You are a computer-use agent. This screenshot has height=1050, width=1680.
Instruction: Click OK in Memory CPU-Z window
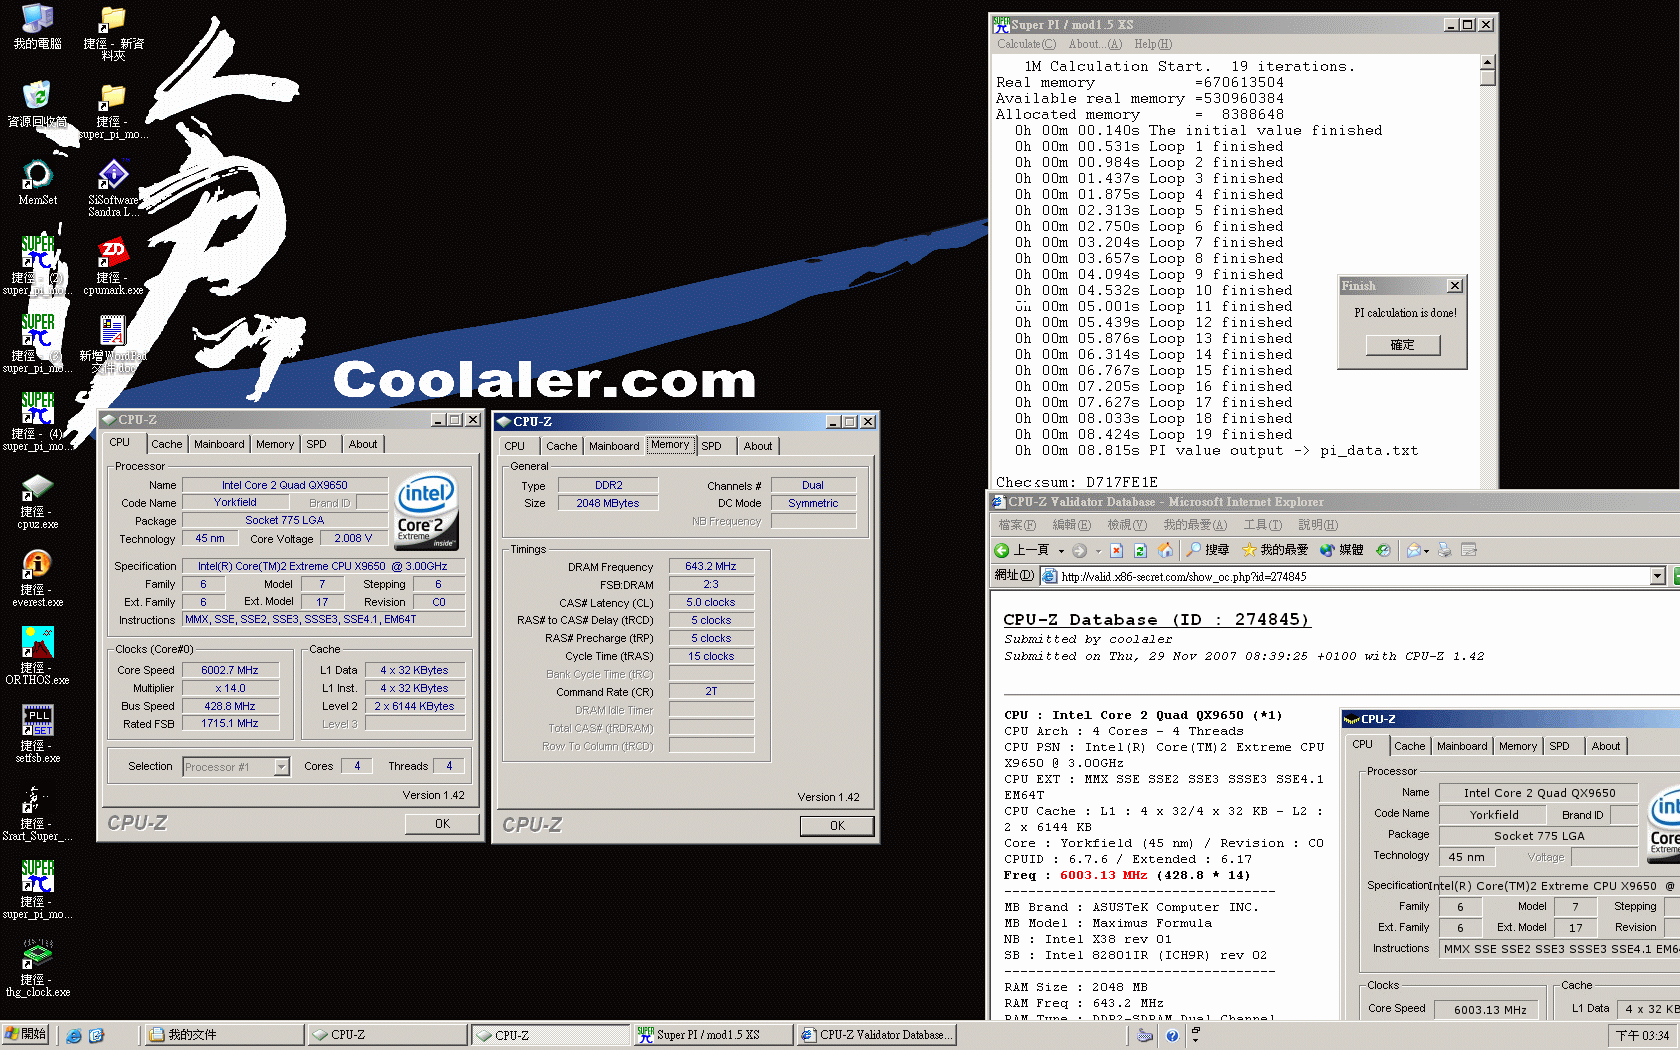click(837, 826)
